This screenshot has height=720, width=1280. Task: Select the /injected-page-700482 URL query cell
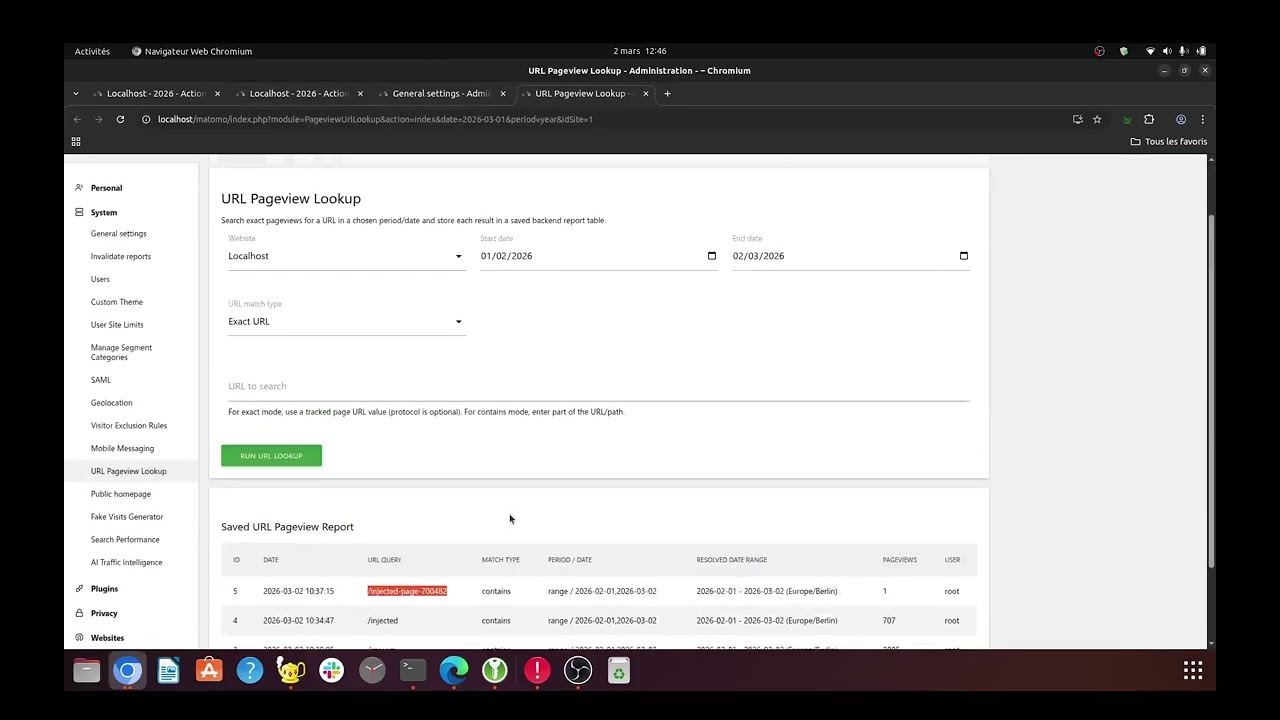pos(407,591)
